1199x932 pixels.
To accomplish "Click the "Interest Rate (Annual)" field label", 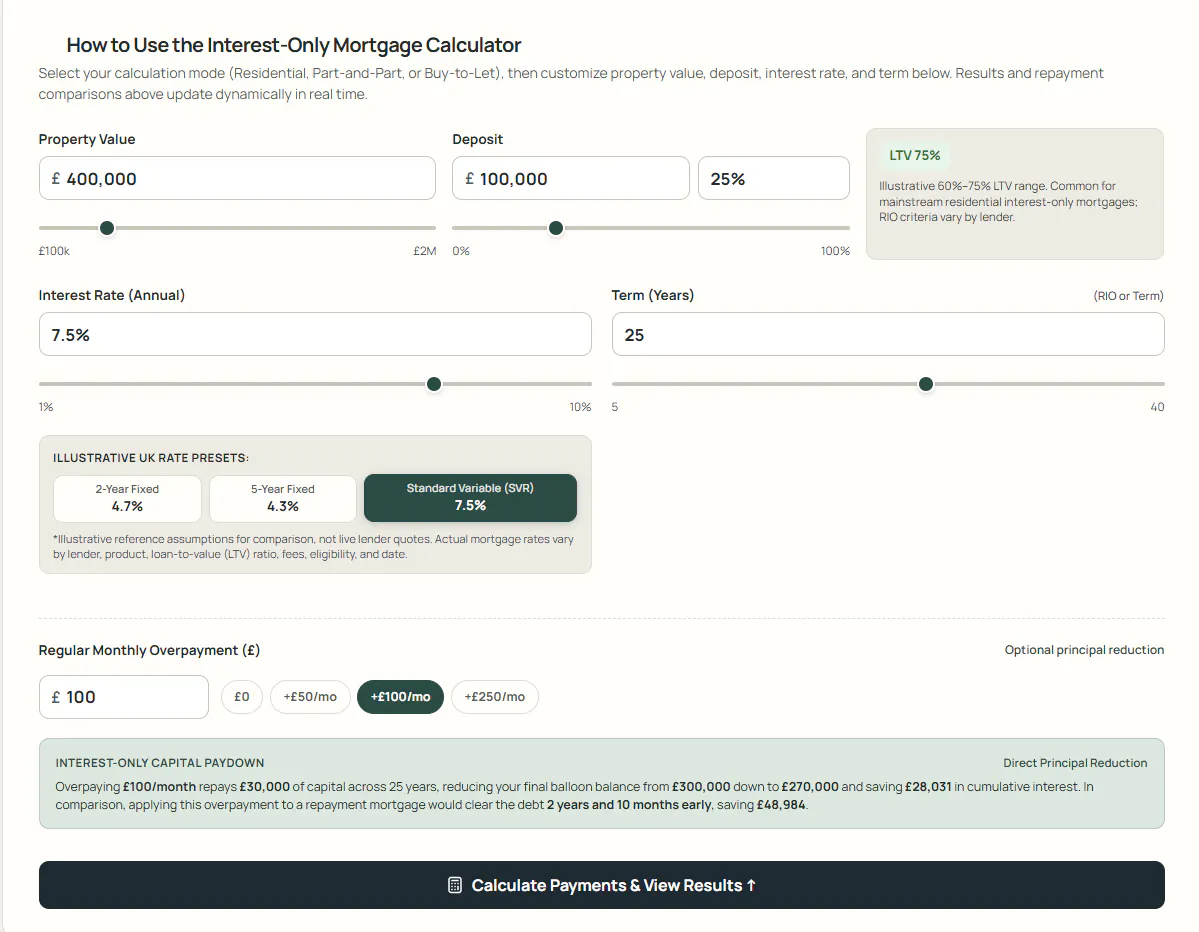I will pyautogui.click(x=112, y=295).
